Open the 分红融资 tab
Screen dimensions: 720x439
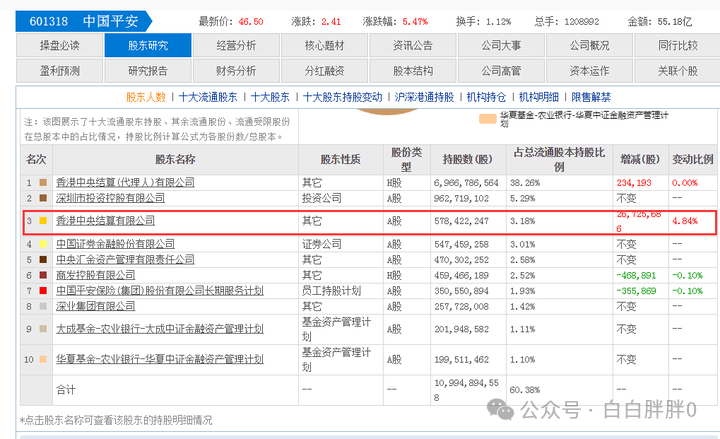coord(324,71)
